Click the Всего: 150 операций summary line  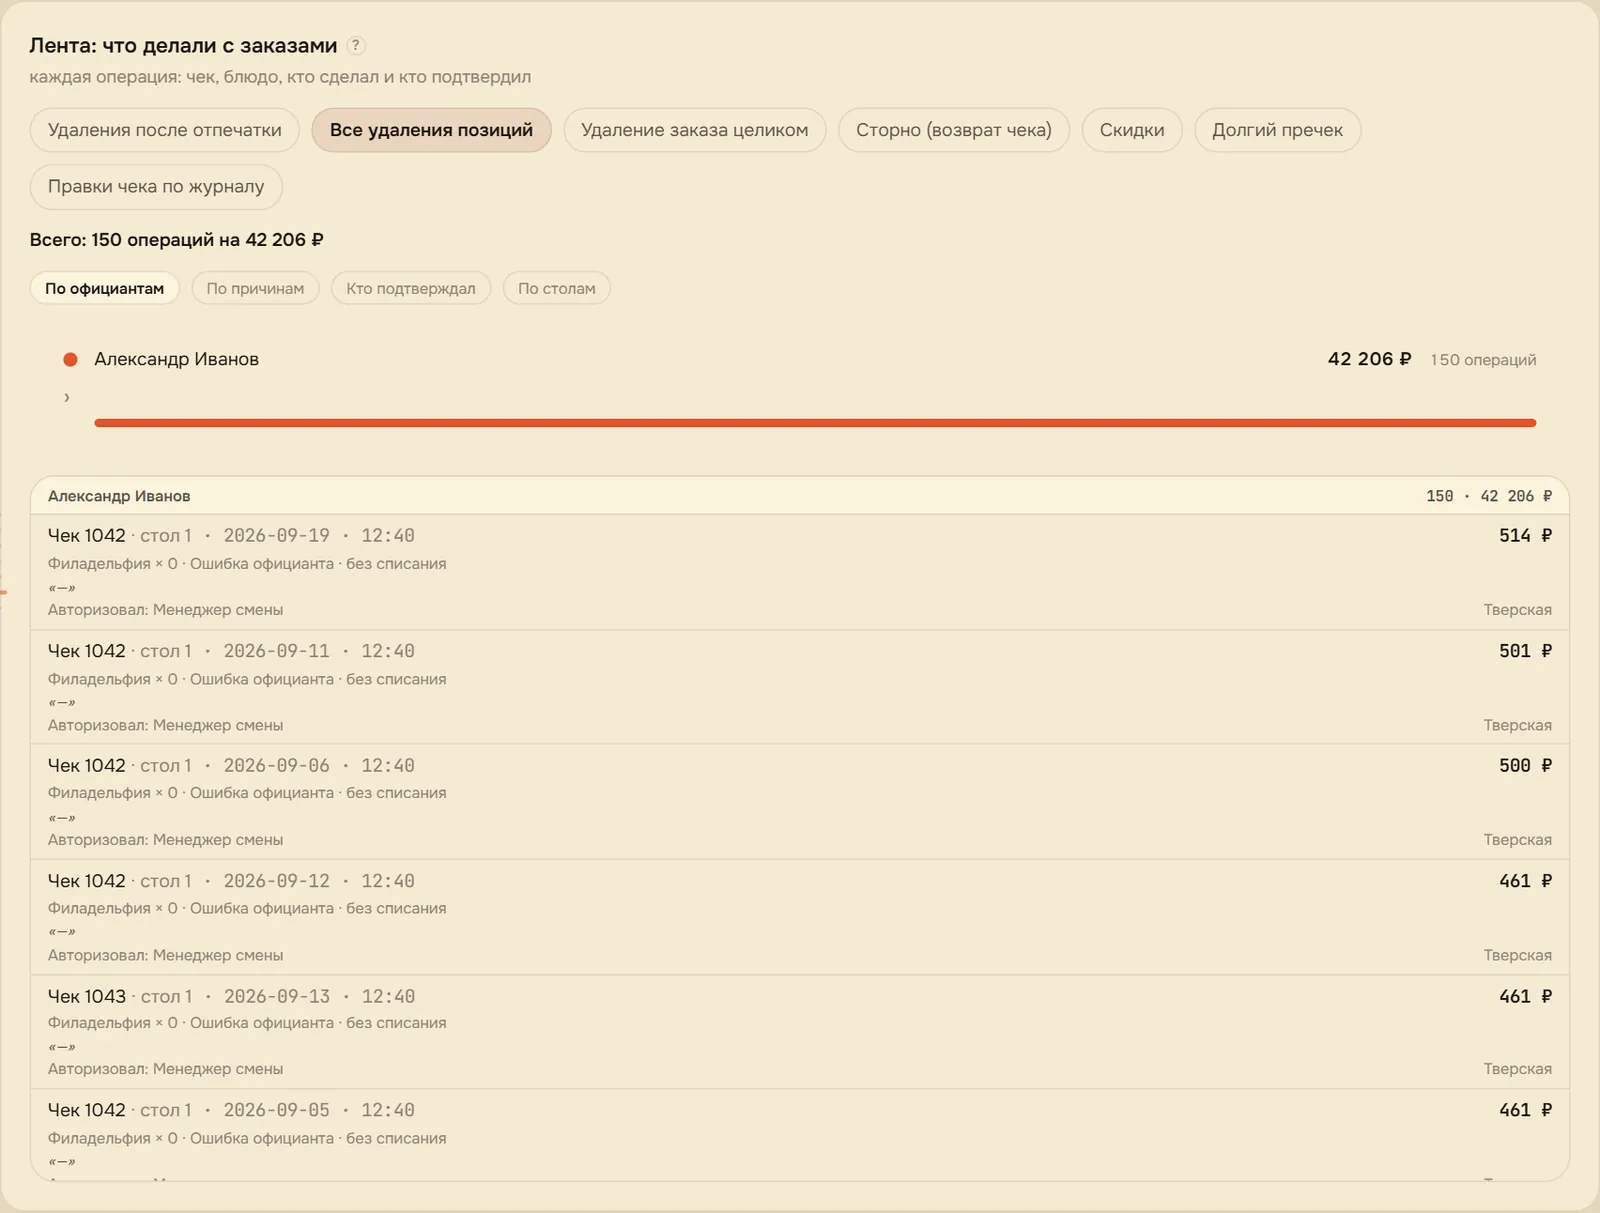tap(176, 240)
